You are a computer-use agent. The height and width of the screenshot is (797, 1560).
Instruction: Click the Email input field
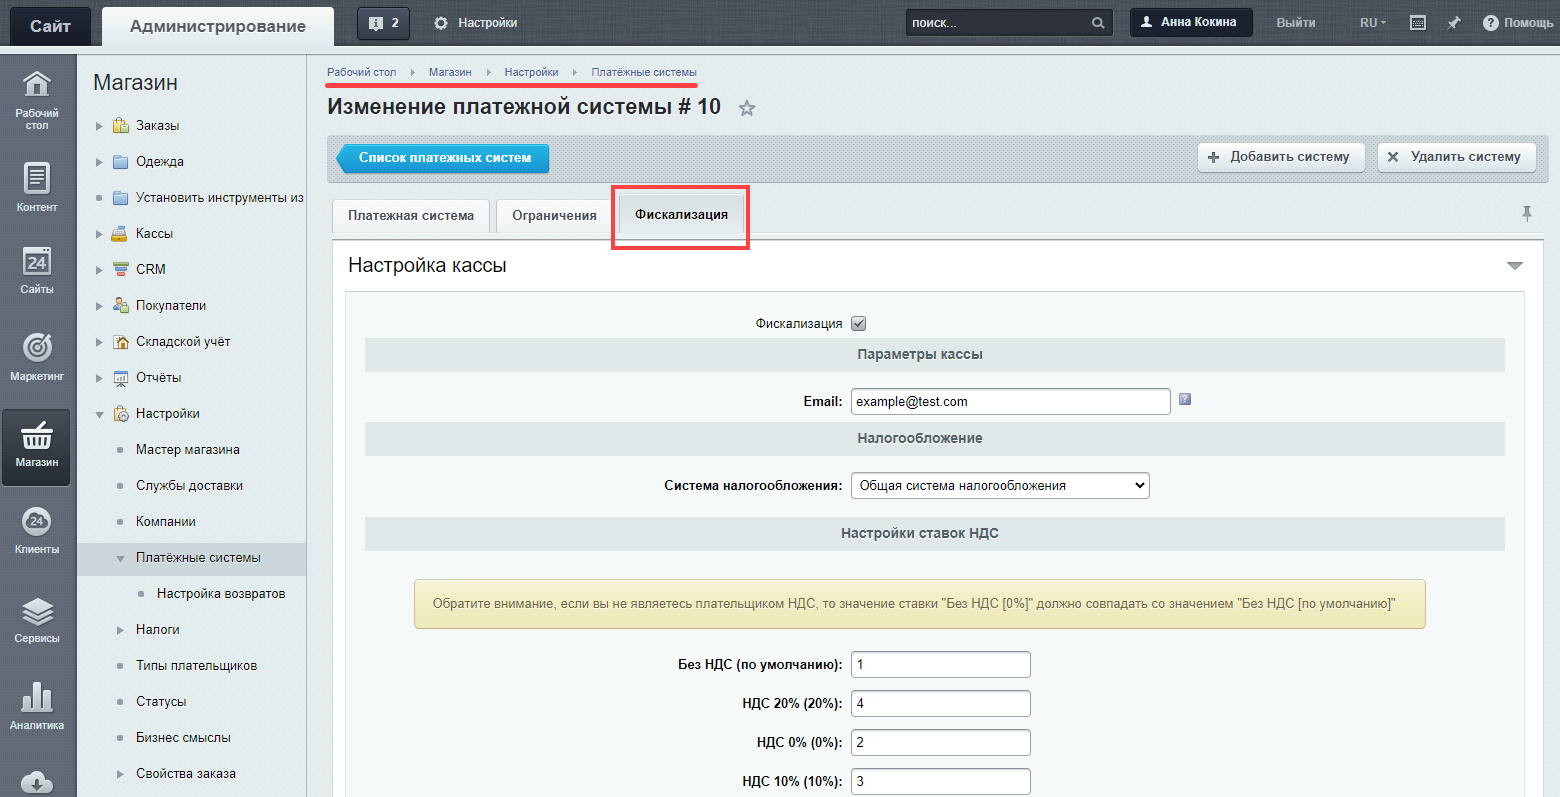pyautogui.click(x=1010, y=402)
